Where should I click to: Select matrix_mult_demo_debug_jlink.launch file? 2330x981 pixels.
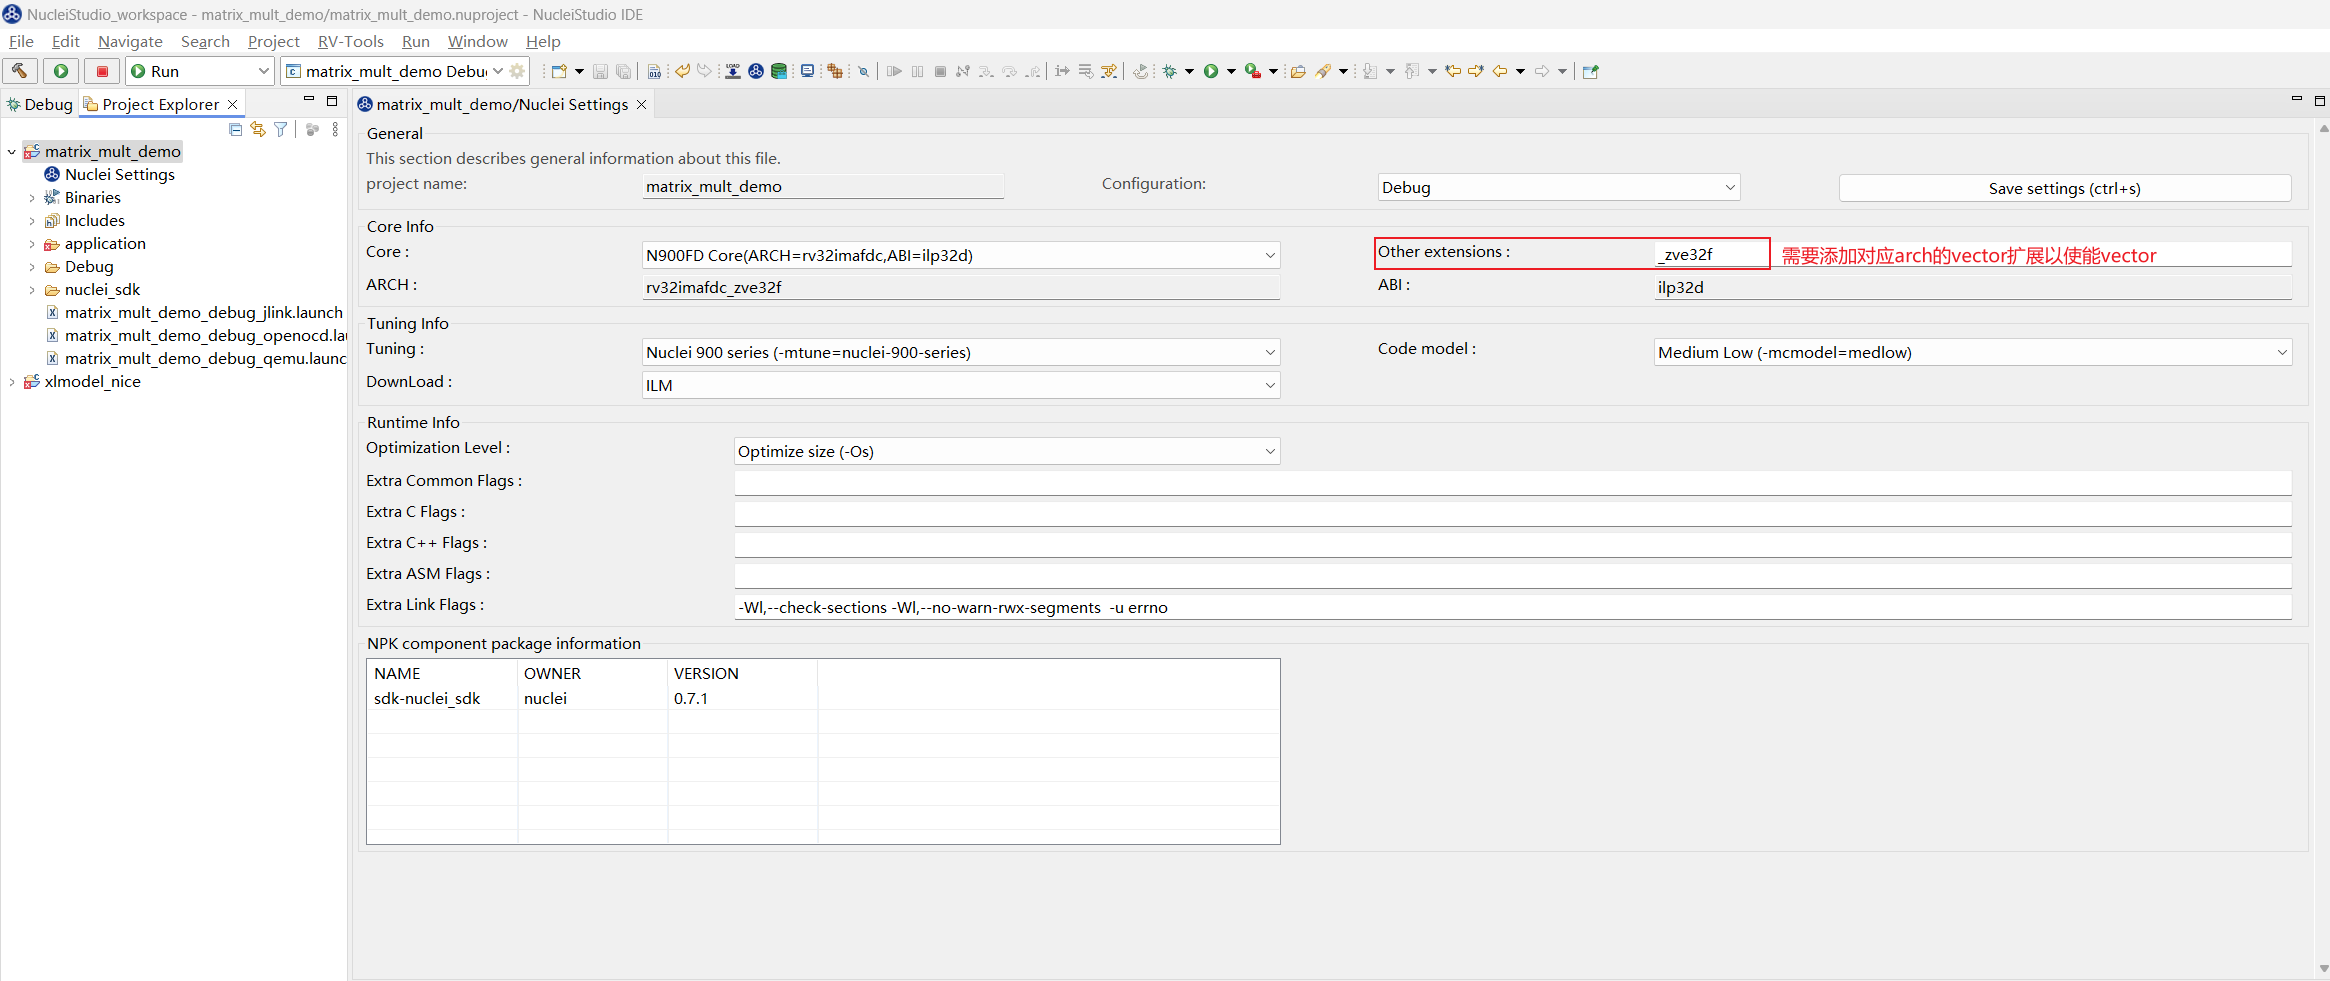(x=203, y=313)
